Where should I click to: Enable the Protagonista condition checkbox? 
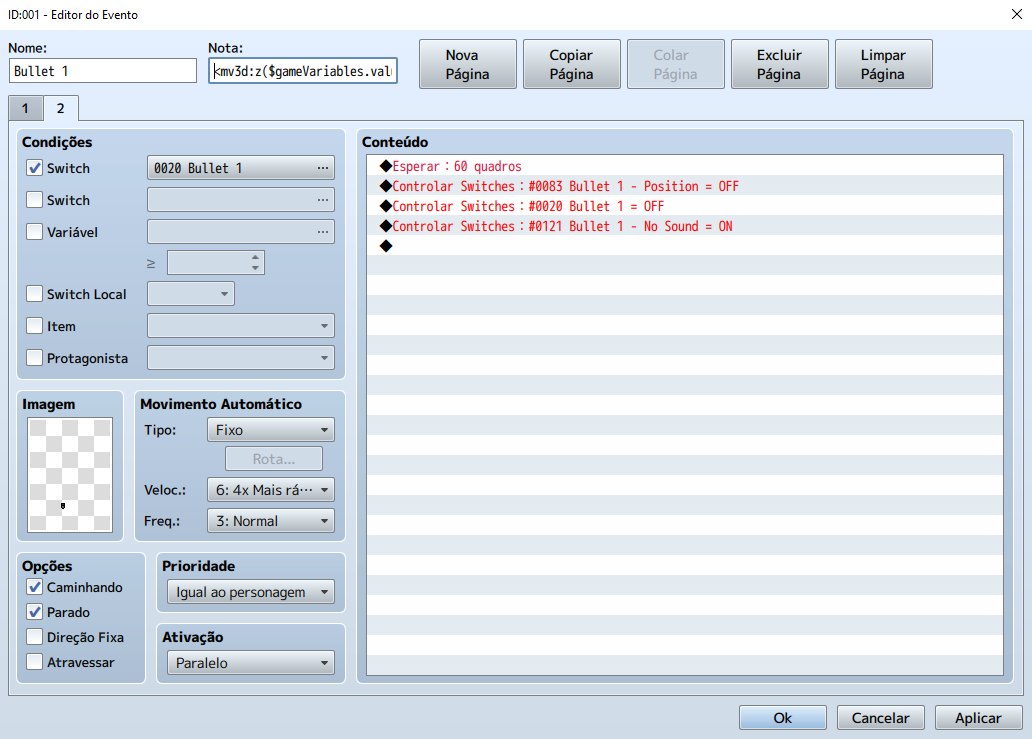pyautogui.click(x=35, y=357)
